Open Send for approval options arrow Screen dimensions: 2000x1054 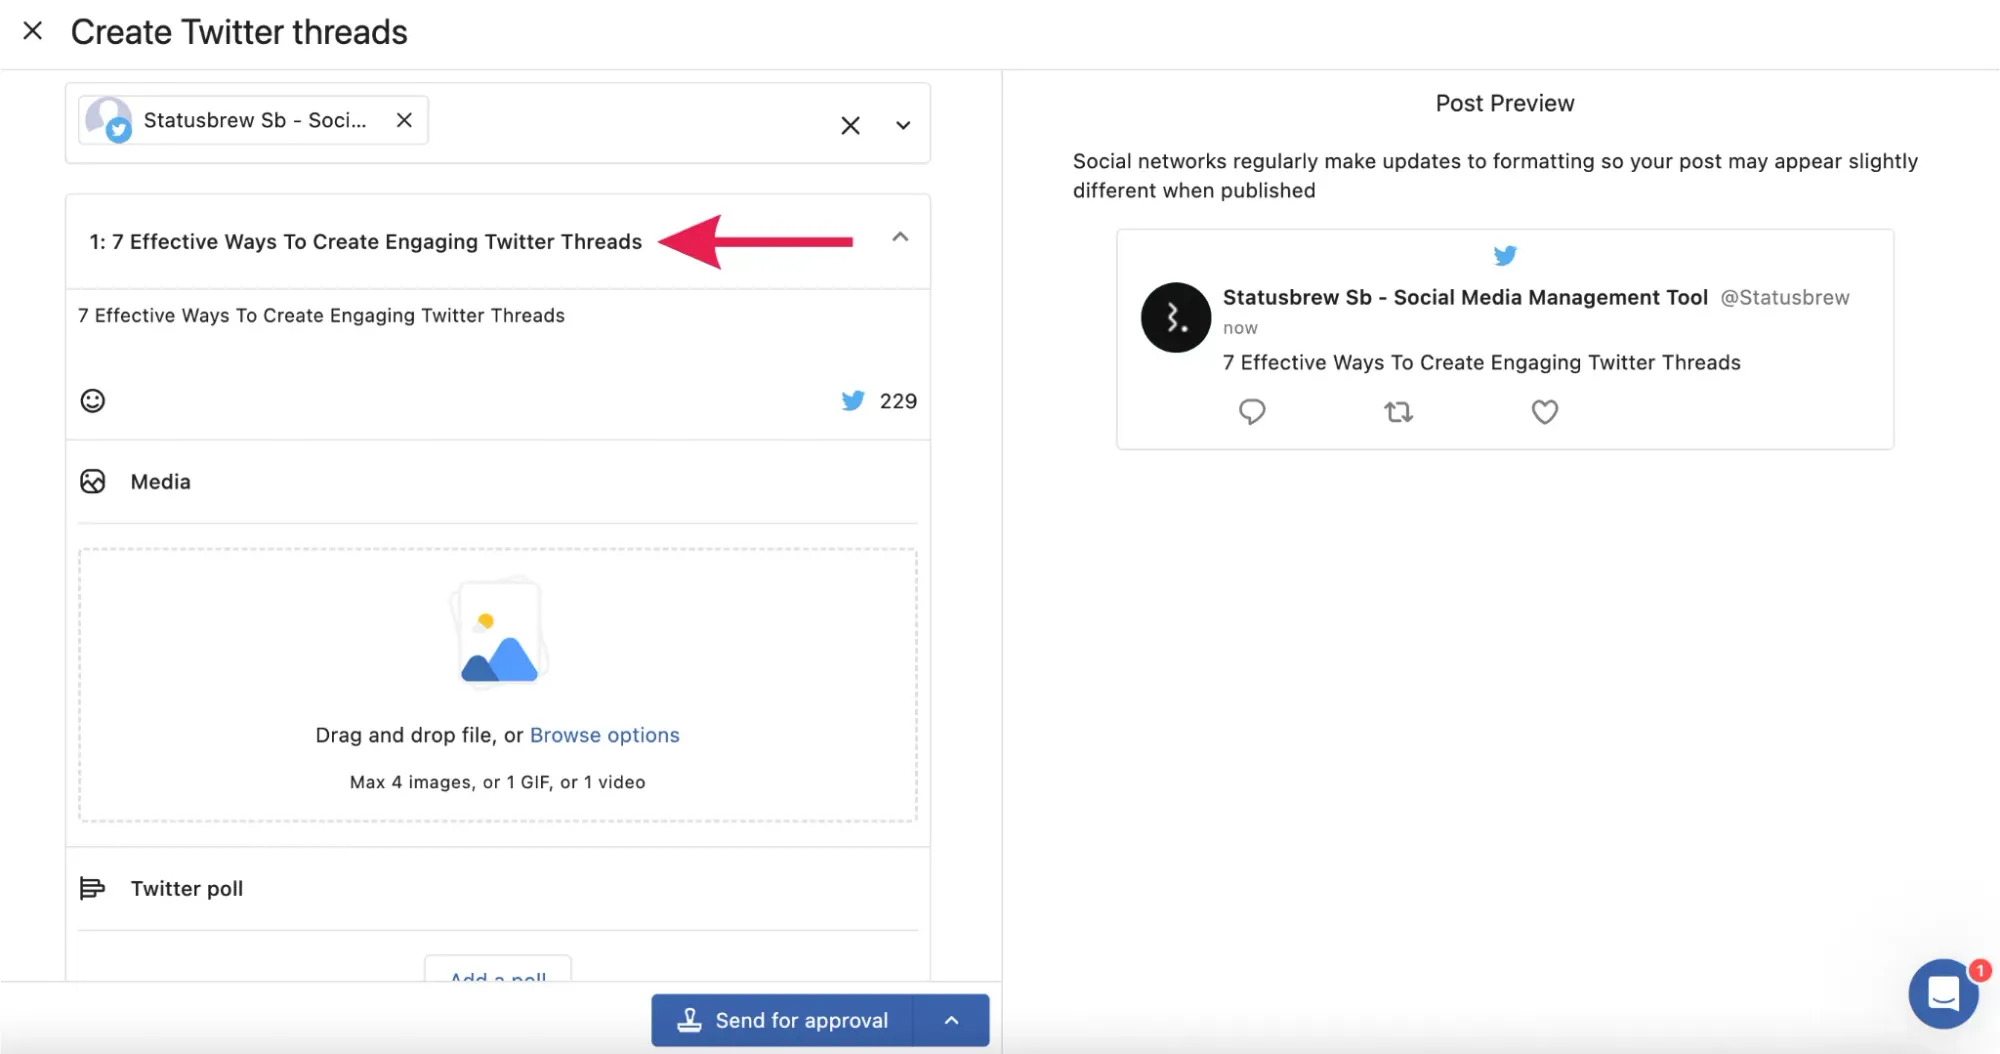pos(951,1020)
